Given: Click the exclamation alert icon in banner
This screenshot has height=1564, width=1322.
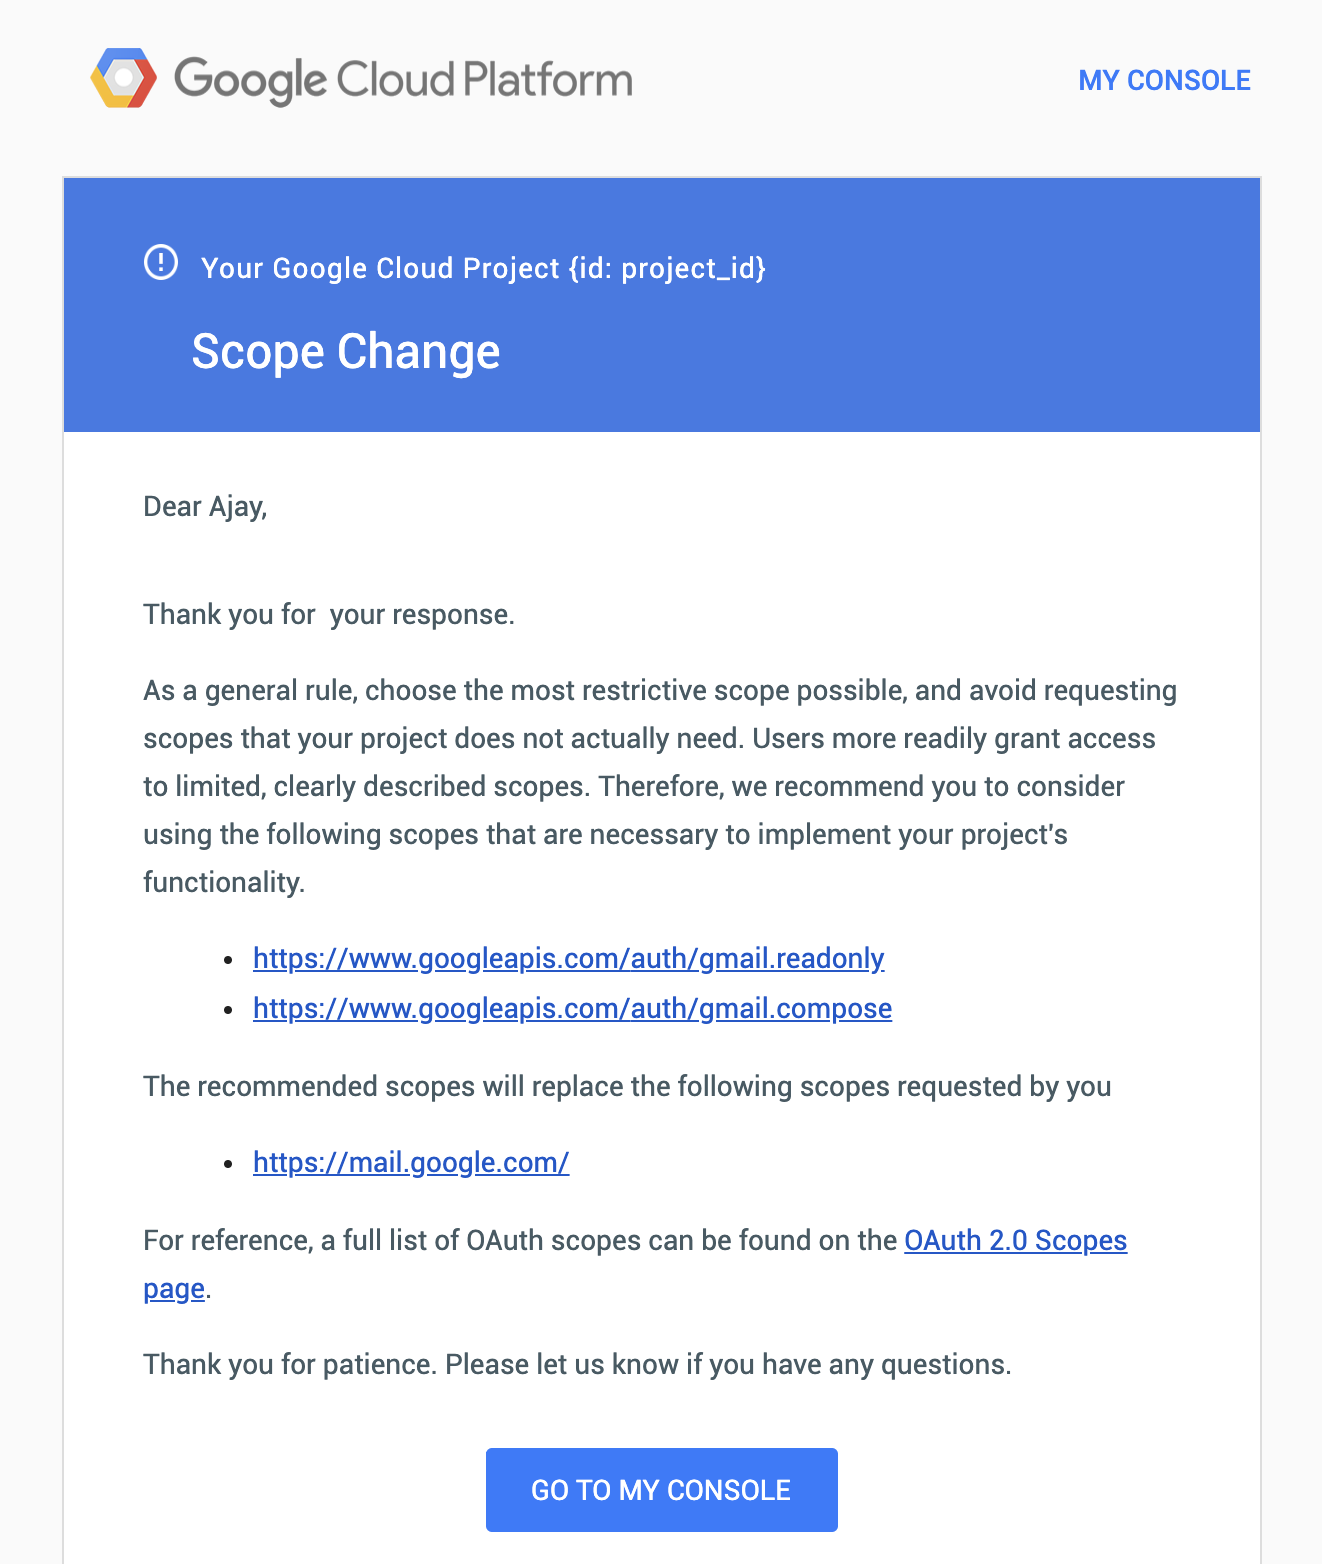Looking at the screenshot, I should (161, 263).
